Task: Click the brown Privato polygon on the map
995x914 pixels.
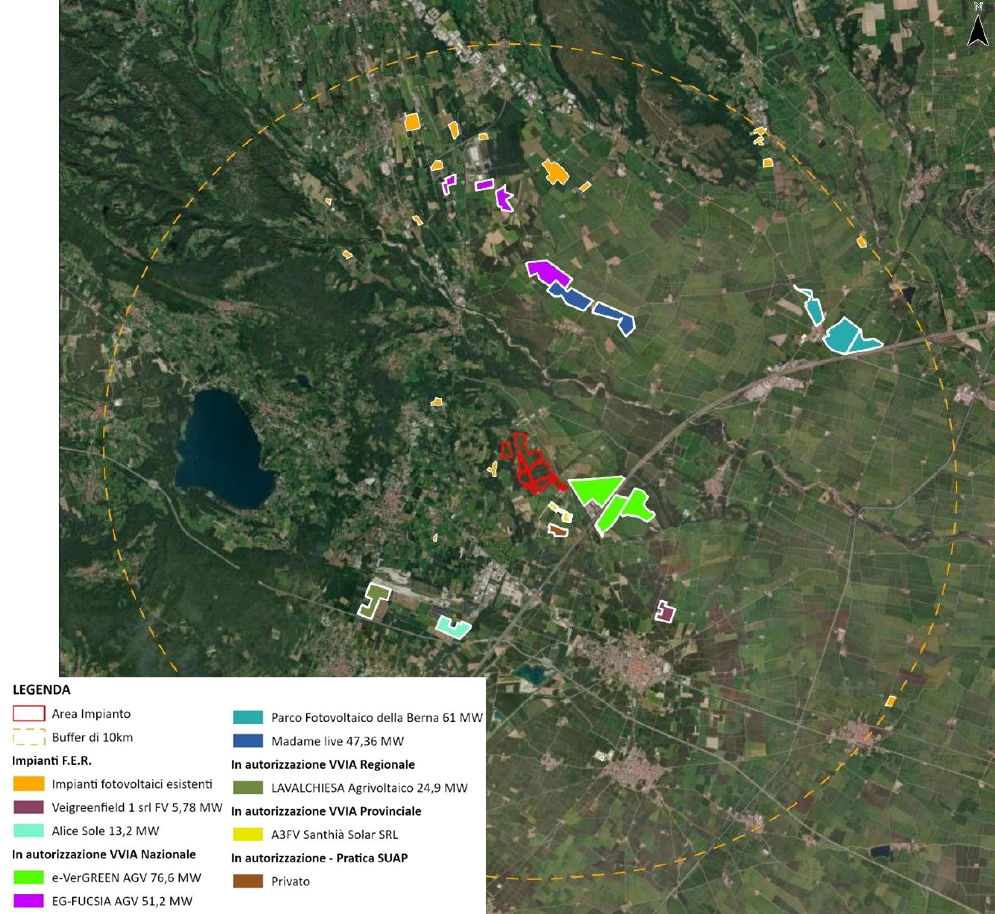Action: 558,530
